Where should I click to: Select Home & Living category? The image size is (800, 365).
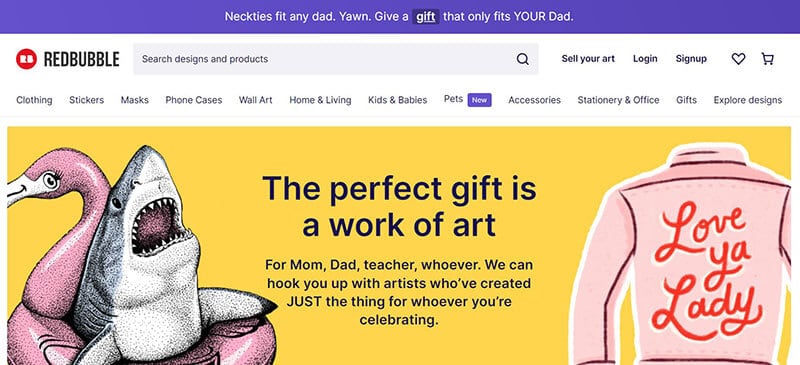tap(320, 100)
